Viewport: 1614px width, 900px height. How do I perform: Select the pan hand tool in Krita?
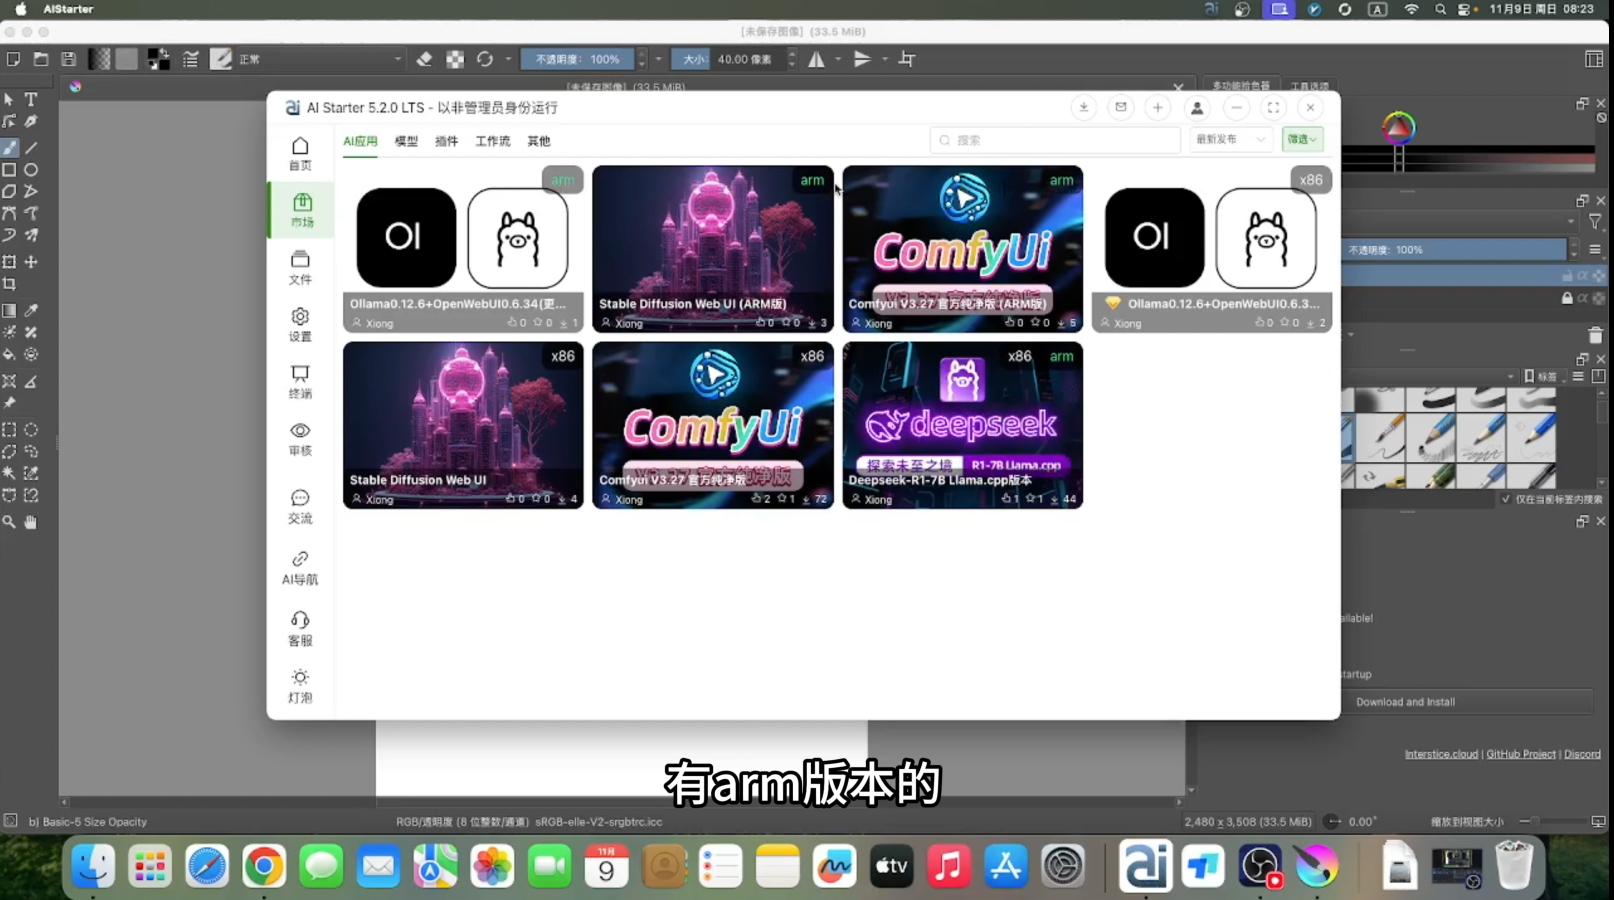[x=31, y=521]
